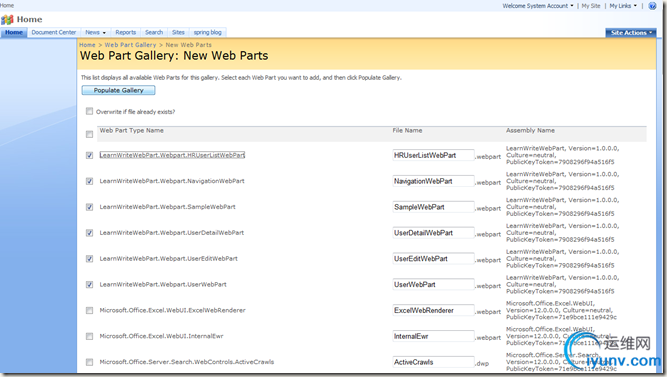Open the Welcome System Account menu
This screenshot has width=667, height=377.
(538, 6)
